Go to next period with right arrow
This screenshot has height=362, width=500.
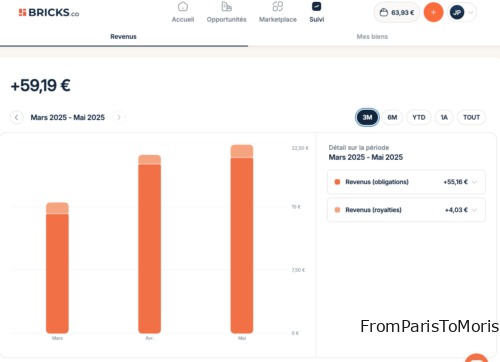click(x=119, y=117)
